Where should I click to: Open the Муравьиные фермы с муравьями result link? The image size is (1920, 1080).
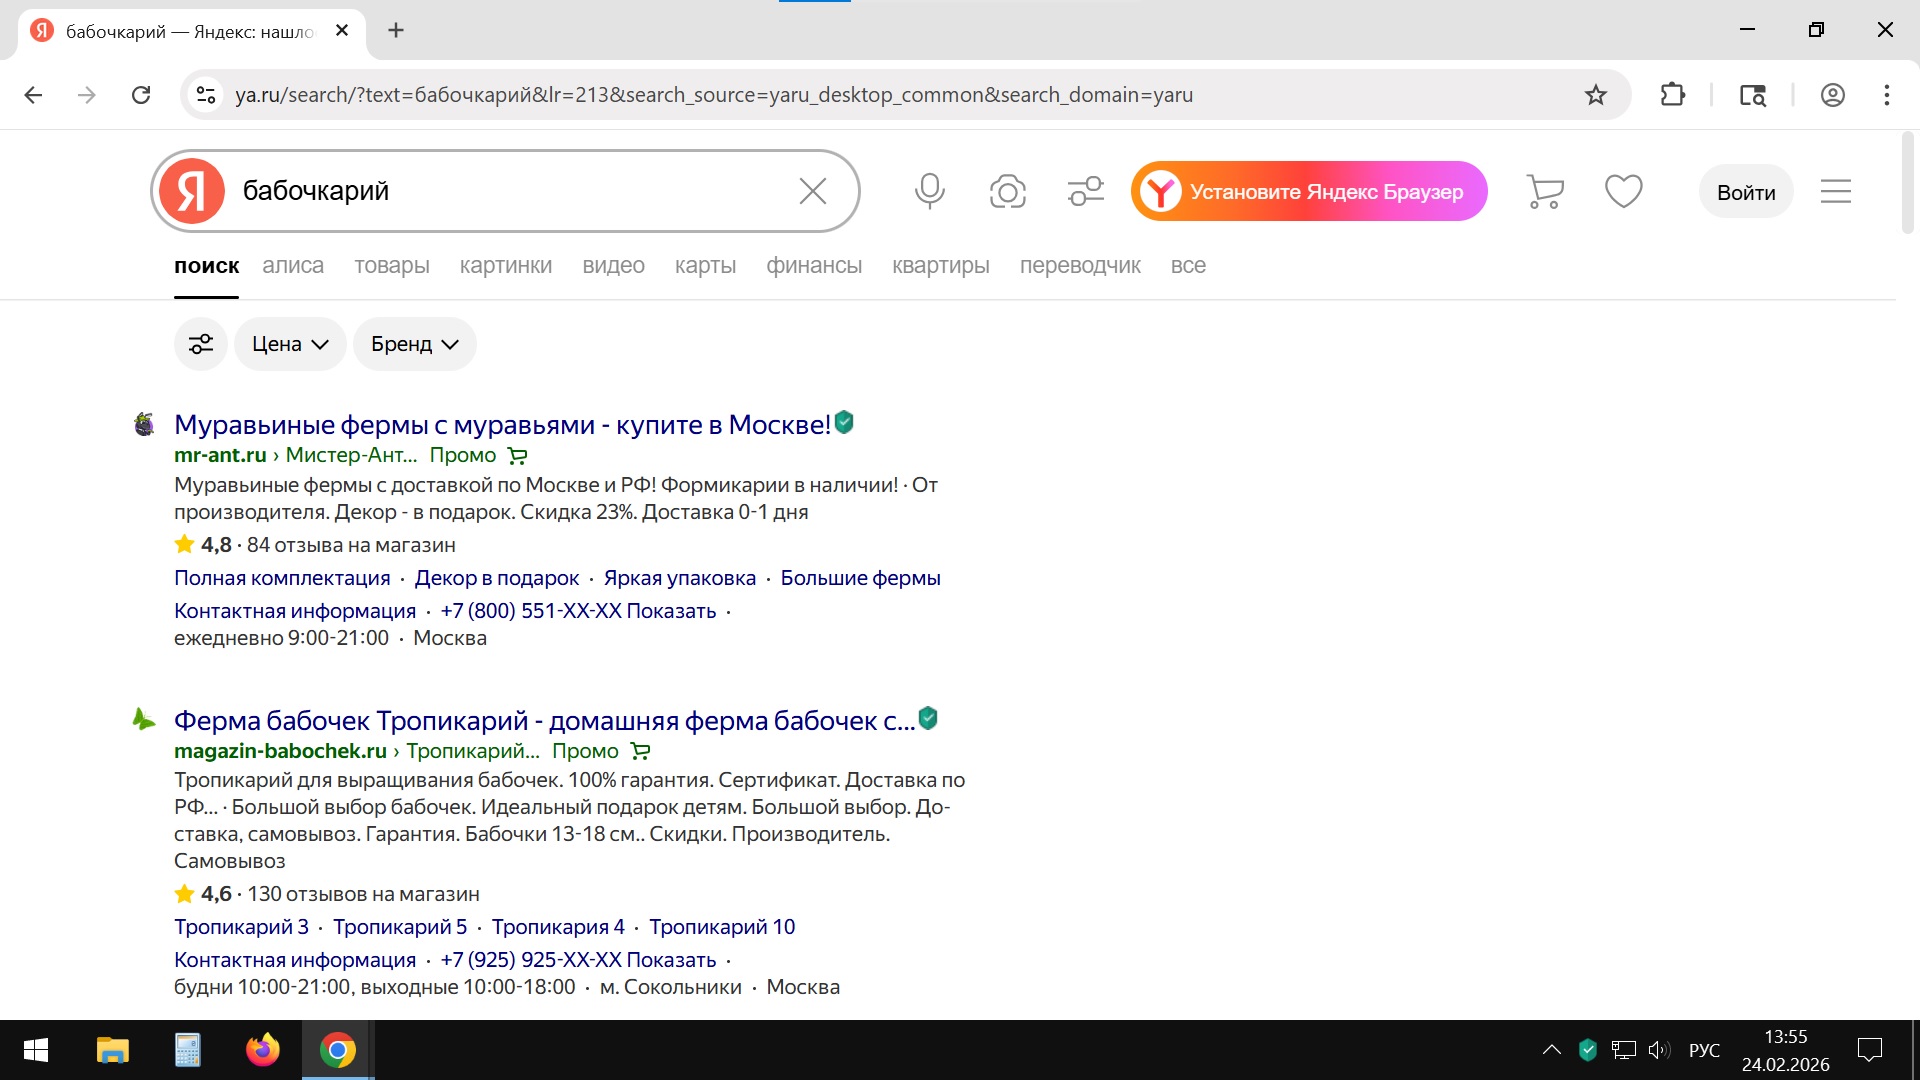502,425
